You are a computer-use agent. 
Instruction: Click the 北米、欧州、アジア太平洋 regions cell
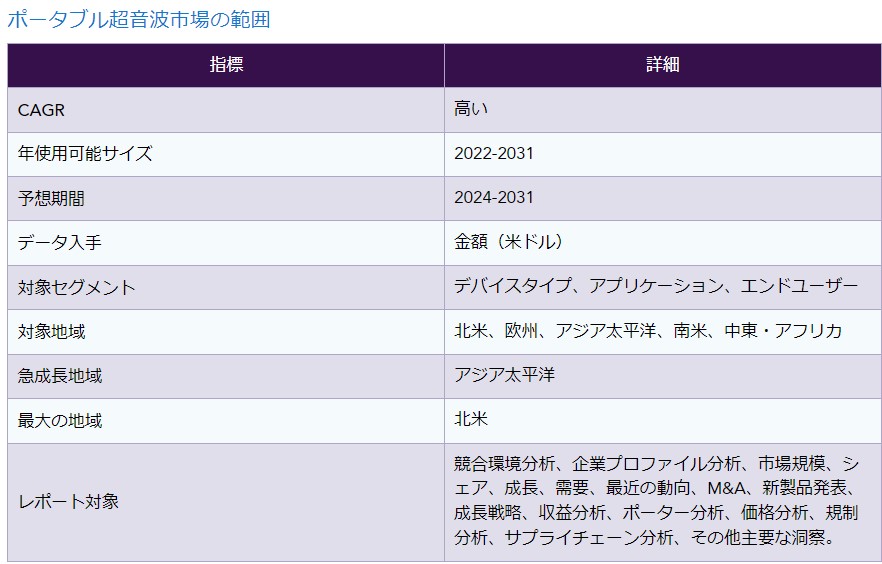click(x=663, y=331)
